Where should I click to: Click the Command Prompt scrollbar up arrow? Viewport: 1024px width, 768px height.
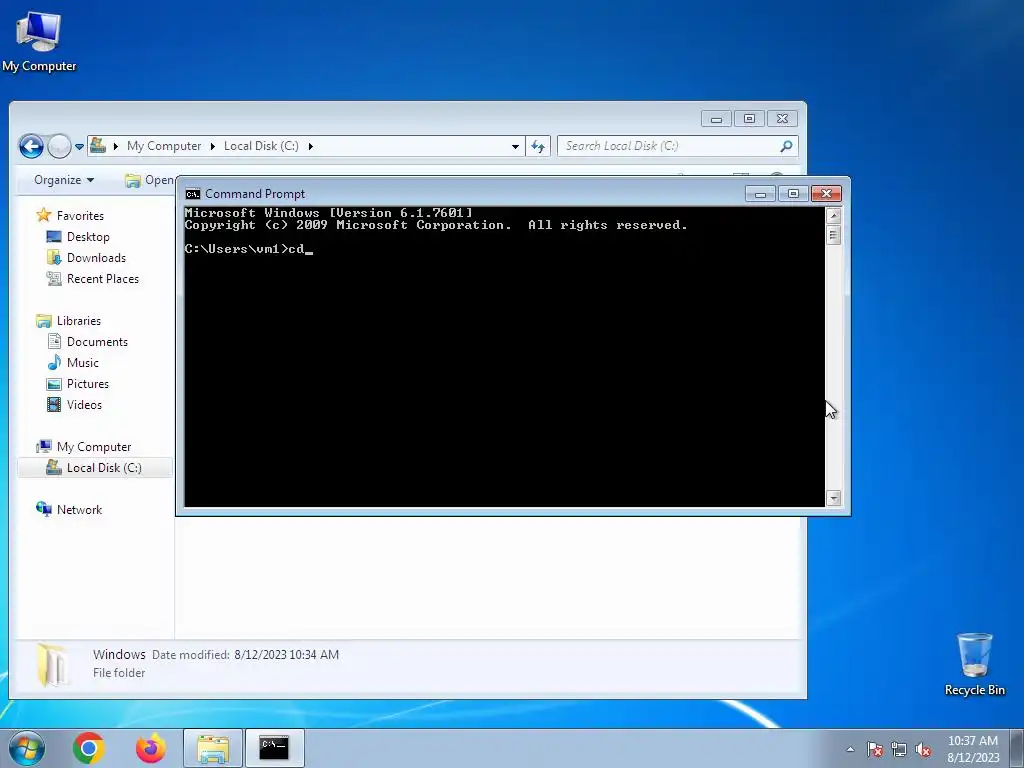833,216
